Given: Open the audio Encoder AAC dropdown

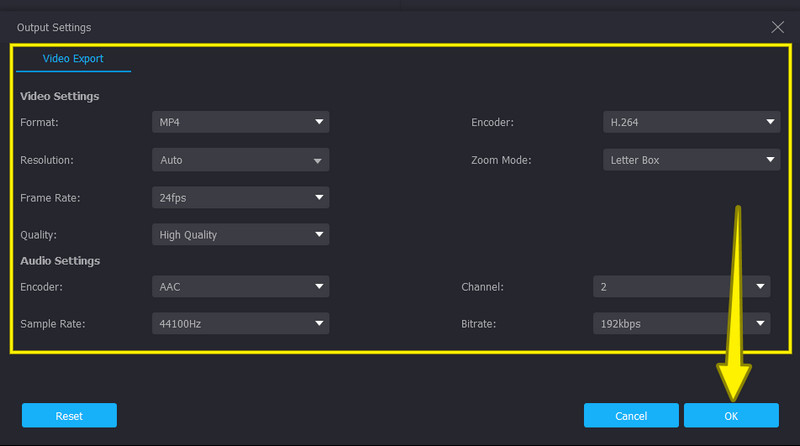Looking at the screenshot, I should 240,286.
